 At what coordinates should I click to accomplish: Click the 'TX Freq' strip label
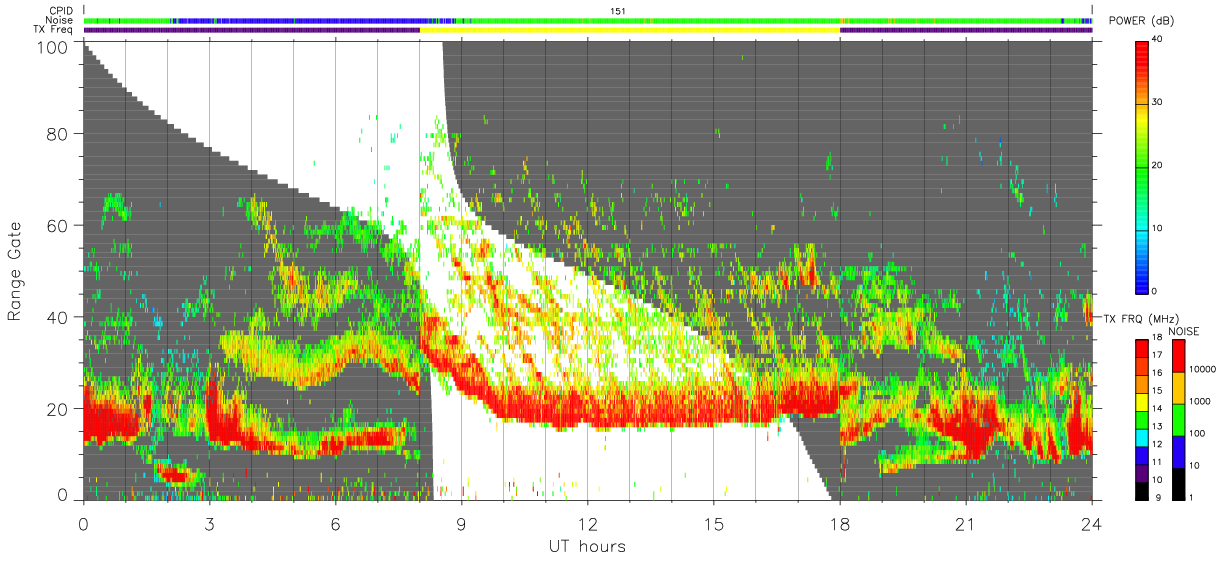(x=53, y=30)
